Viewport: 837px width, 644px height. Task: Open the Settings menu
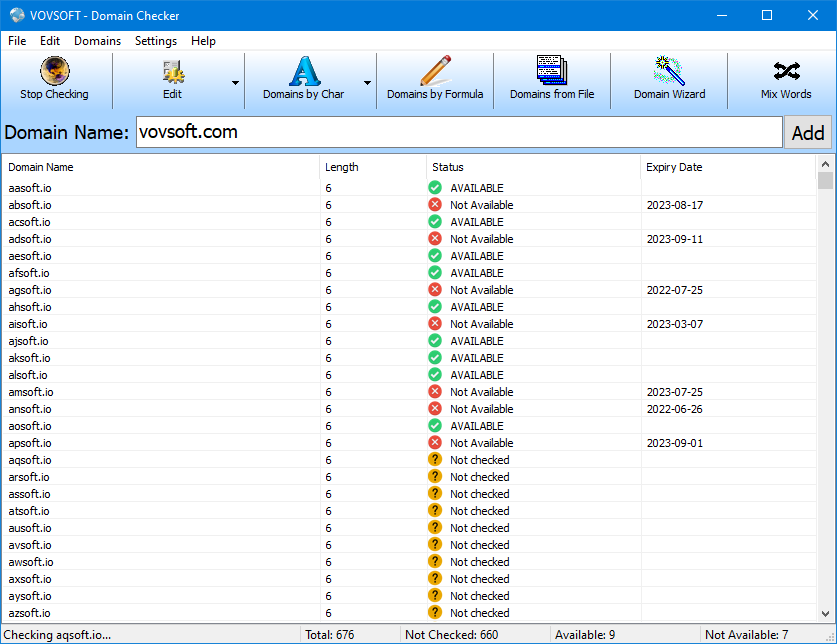coord(155,41)
